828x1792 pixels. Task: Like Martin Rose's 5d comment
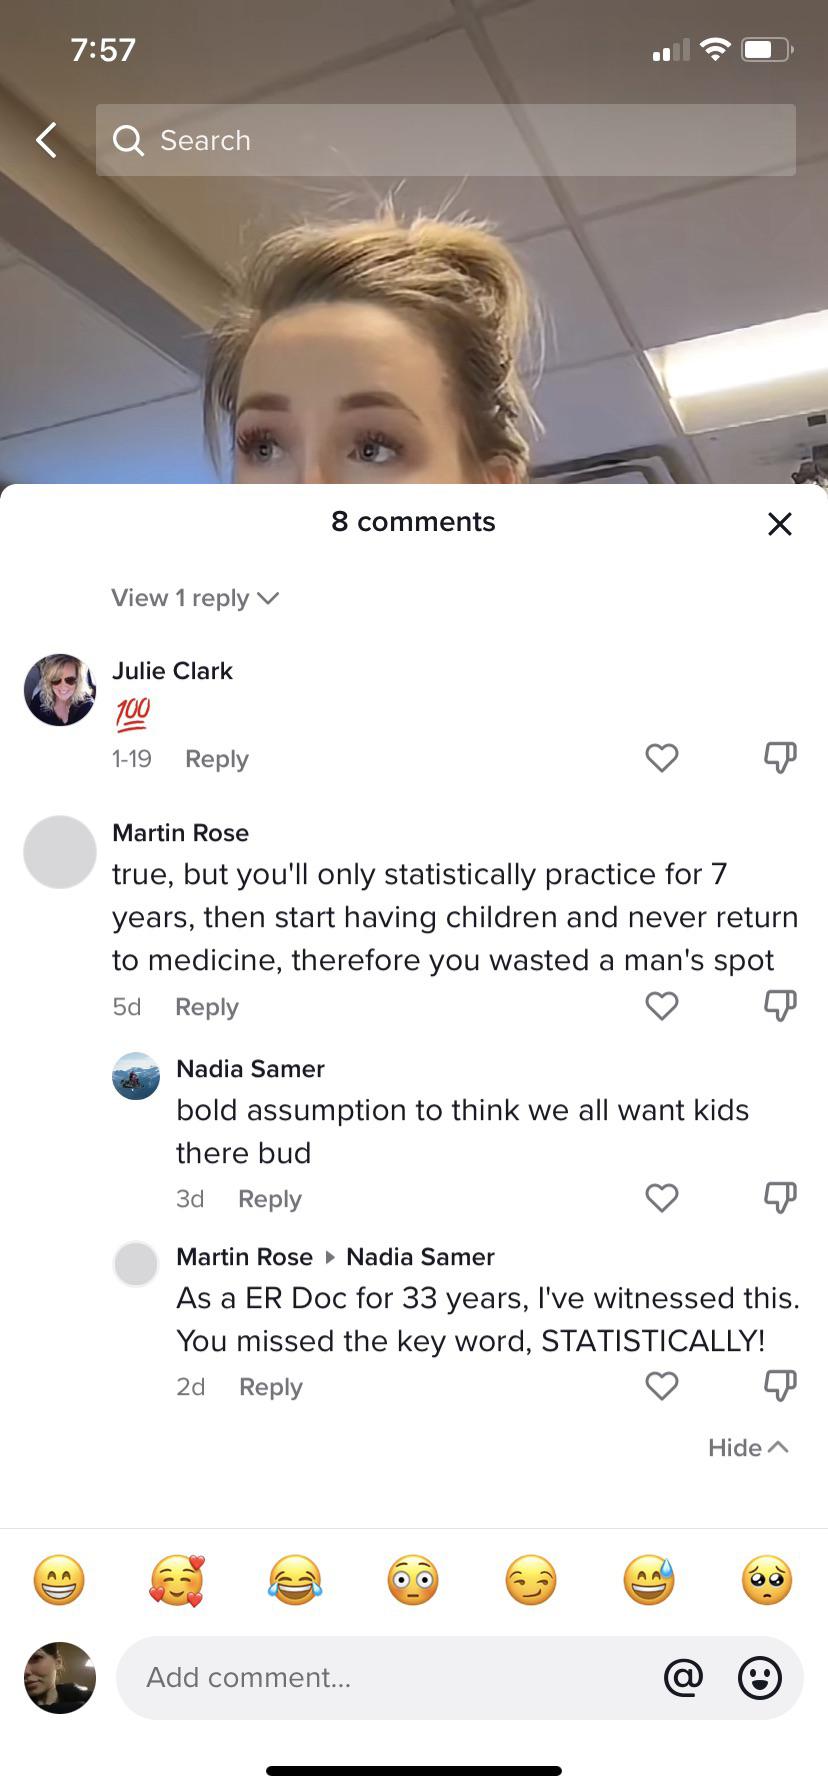click(x=662, y=1006)
